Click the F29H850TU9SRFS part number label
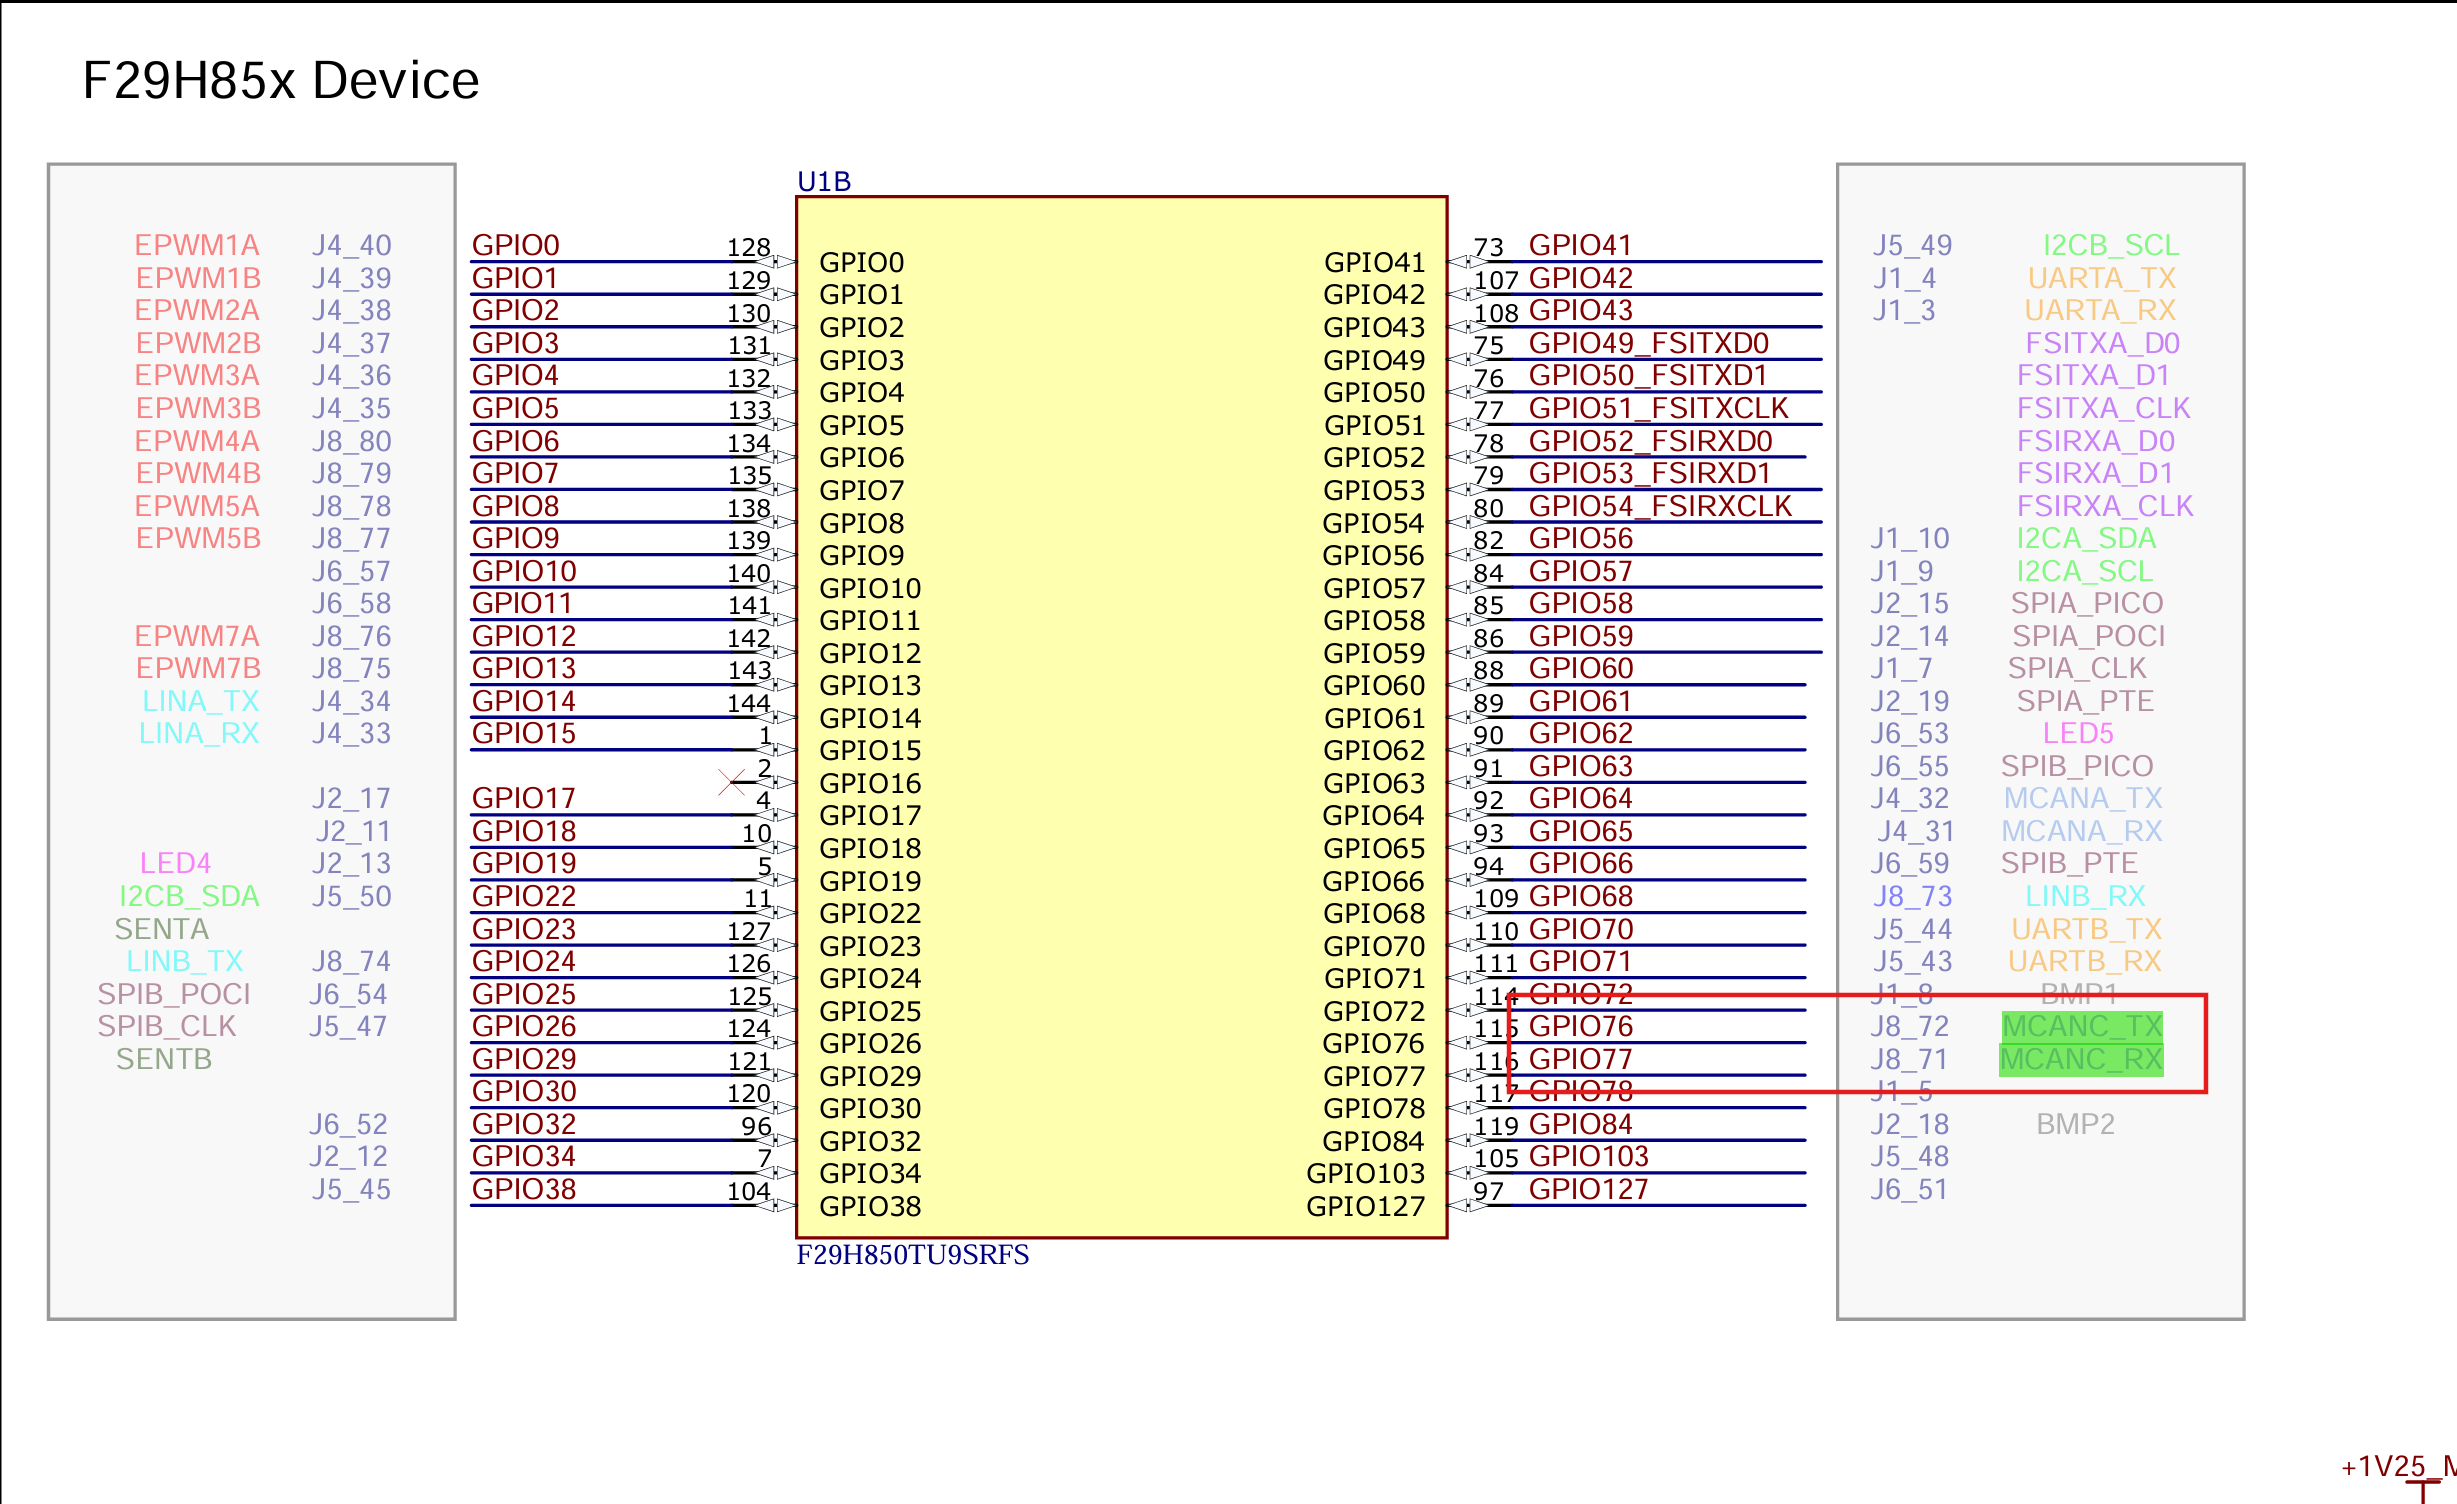2457x1504 pixels. (912, 1255)
